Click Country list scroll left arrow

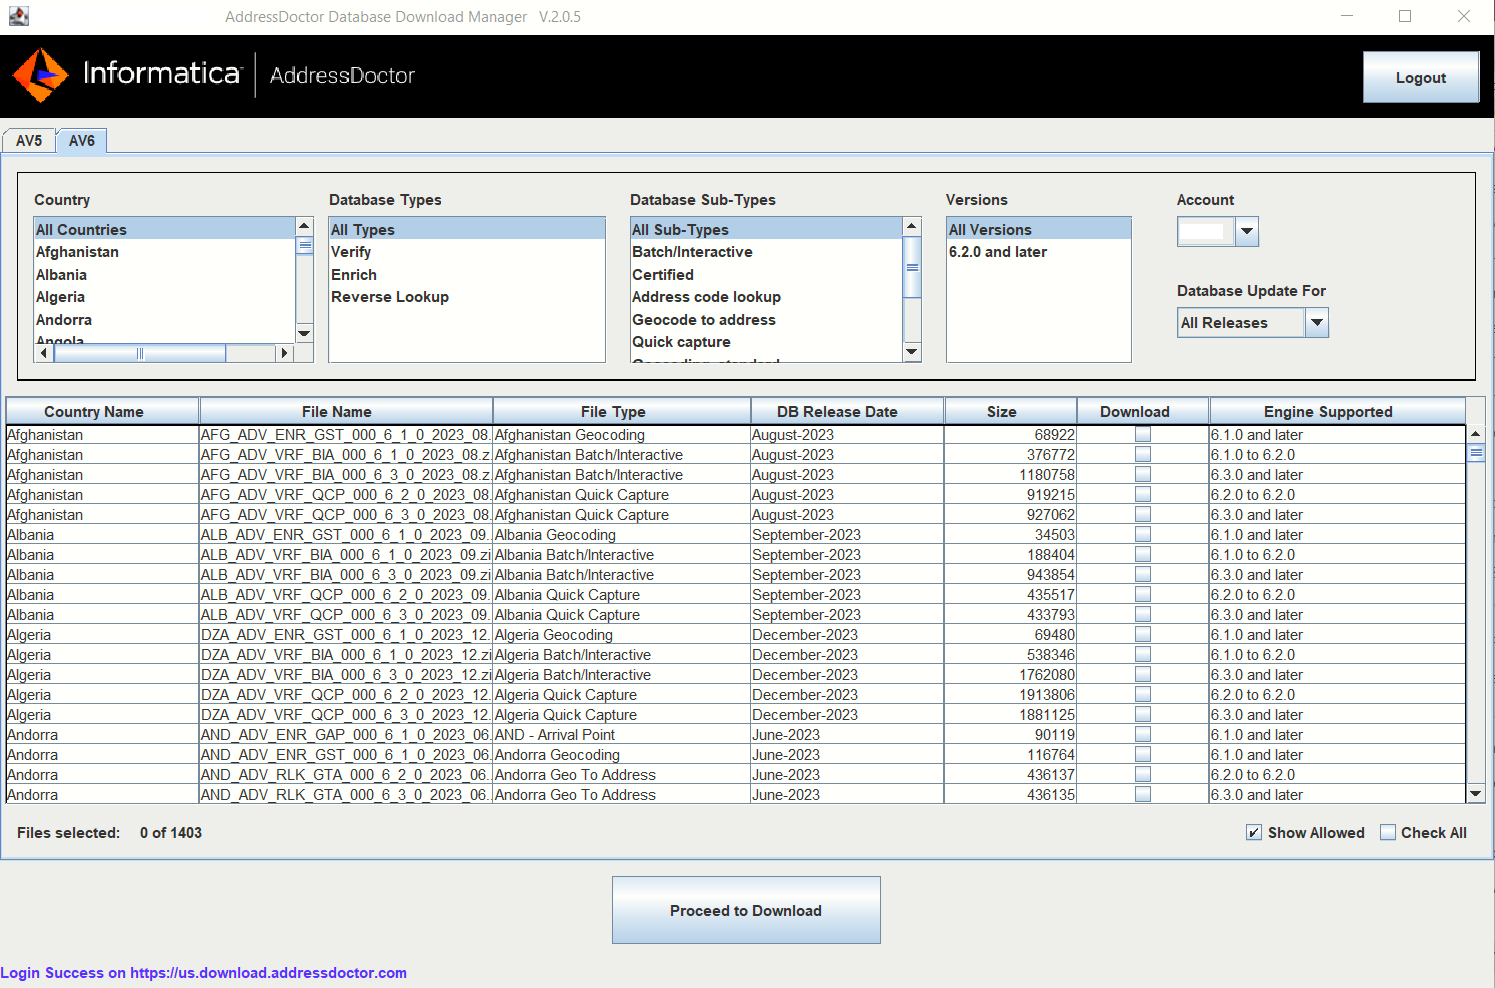pos(44,353)
